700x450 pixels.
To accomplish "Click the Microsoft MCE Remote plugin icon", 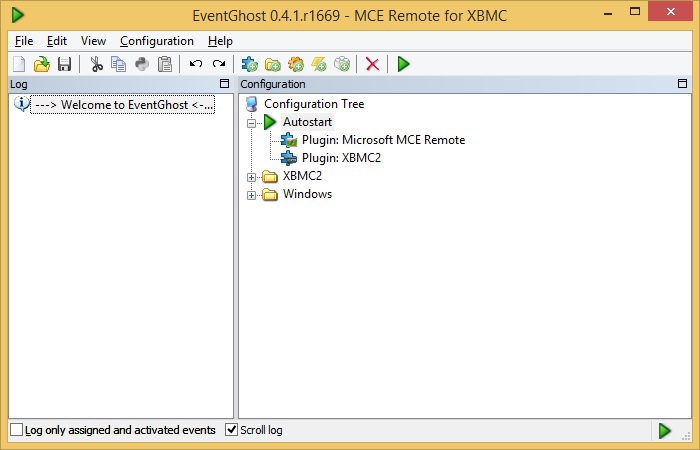I will click(x=289, y=140).
